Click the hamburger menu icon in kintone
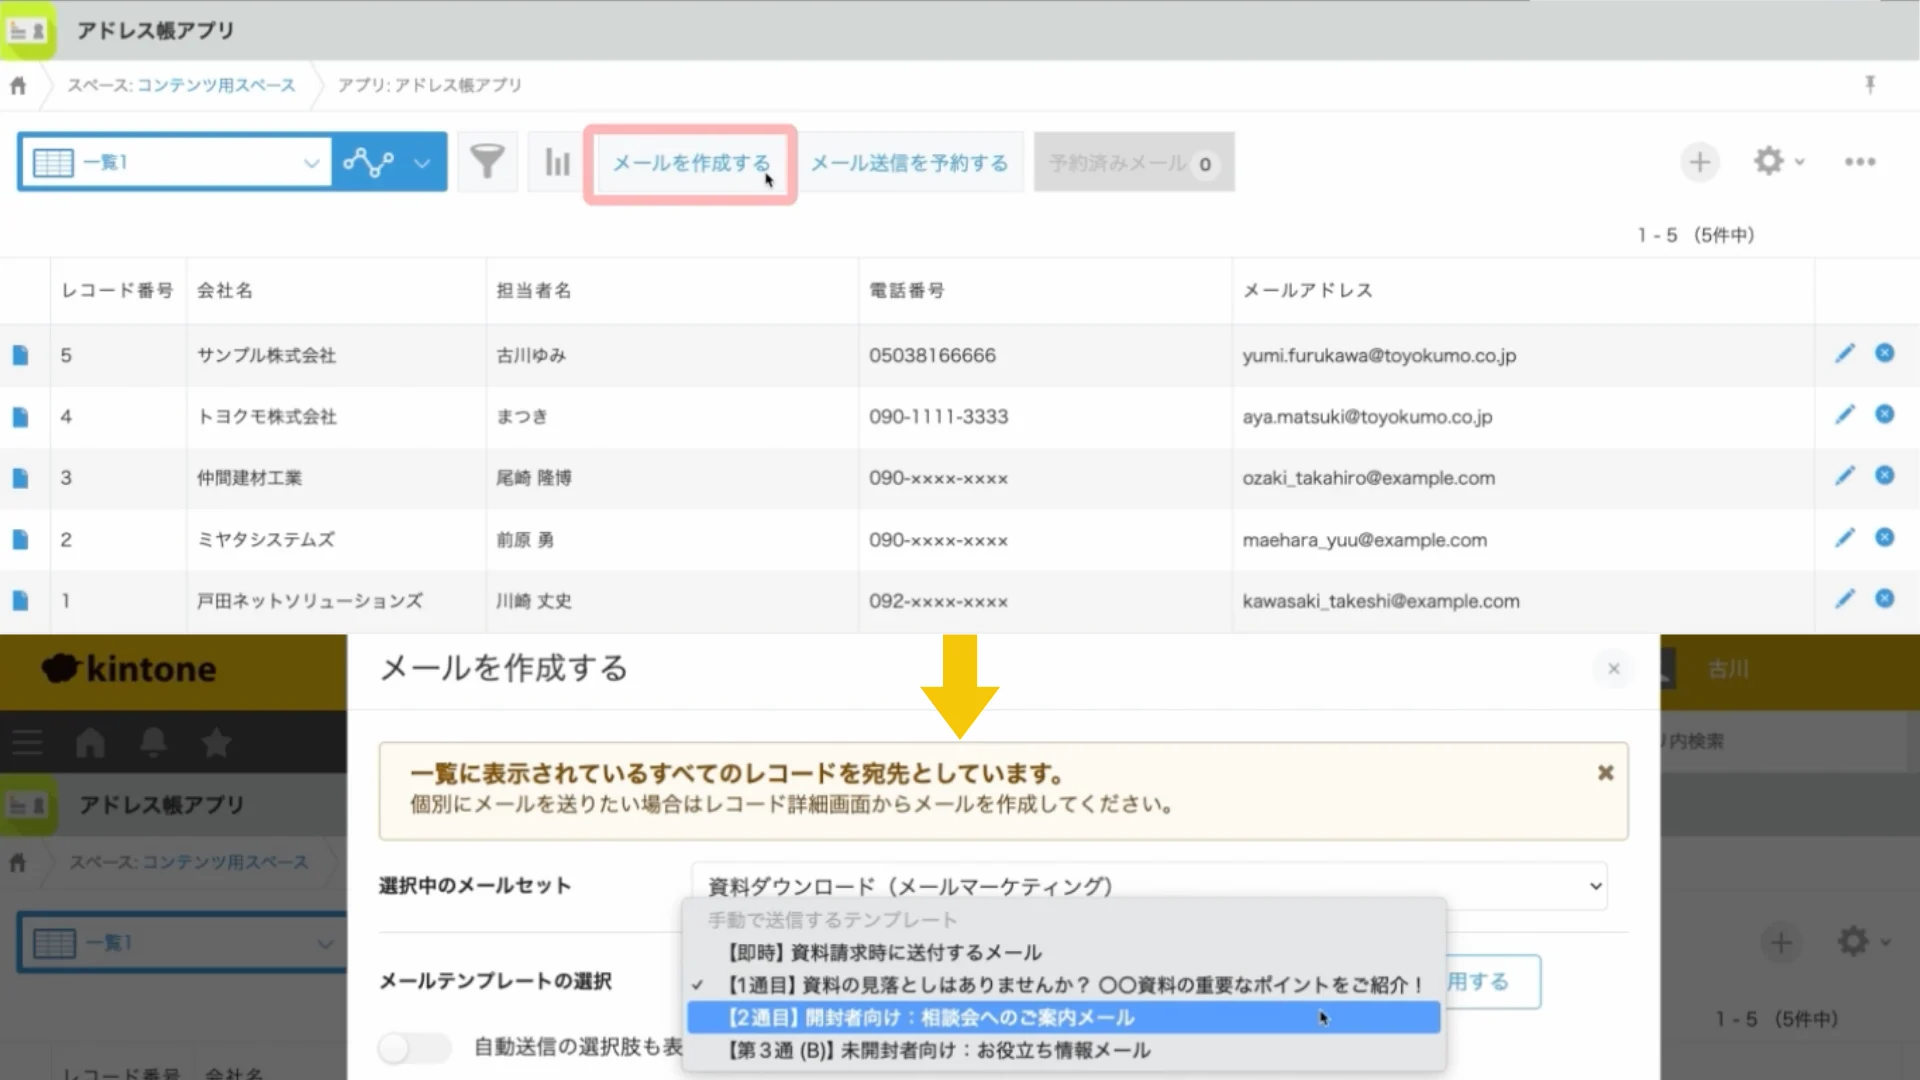 (x=27, y=742)
